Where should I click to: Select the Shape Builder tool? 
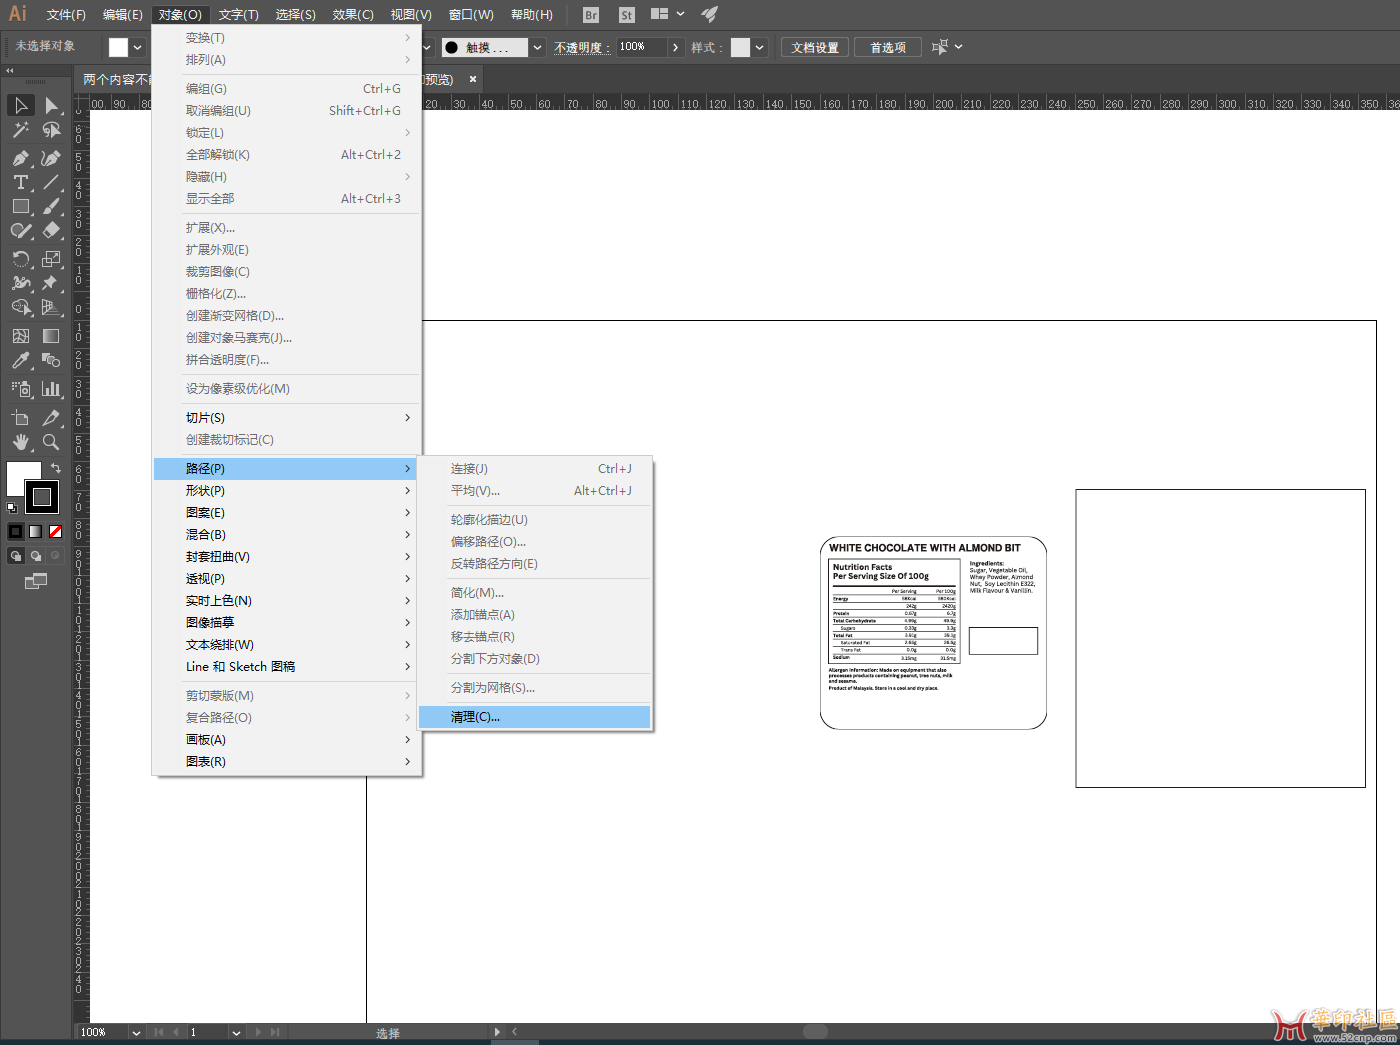point(21,307)
